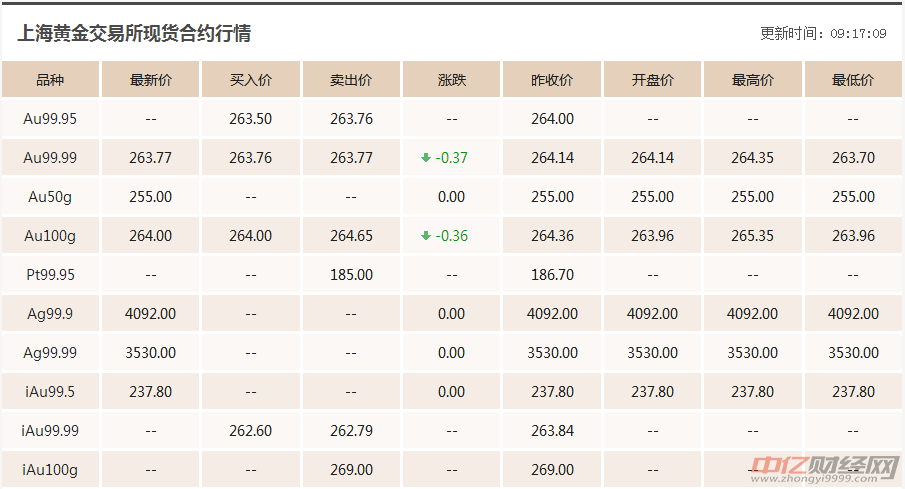
Task: Select the 品种 column header
Action: tap(50, 80)
